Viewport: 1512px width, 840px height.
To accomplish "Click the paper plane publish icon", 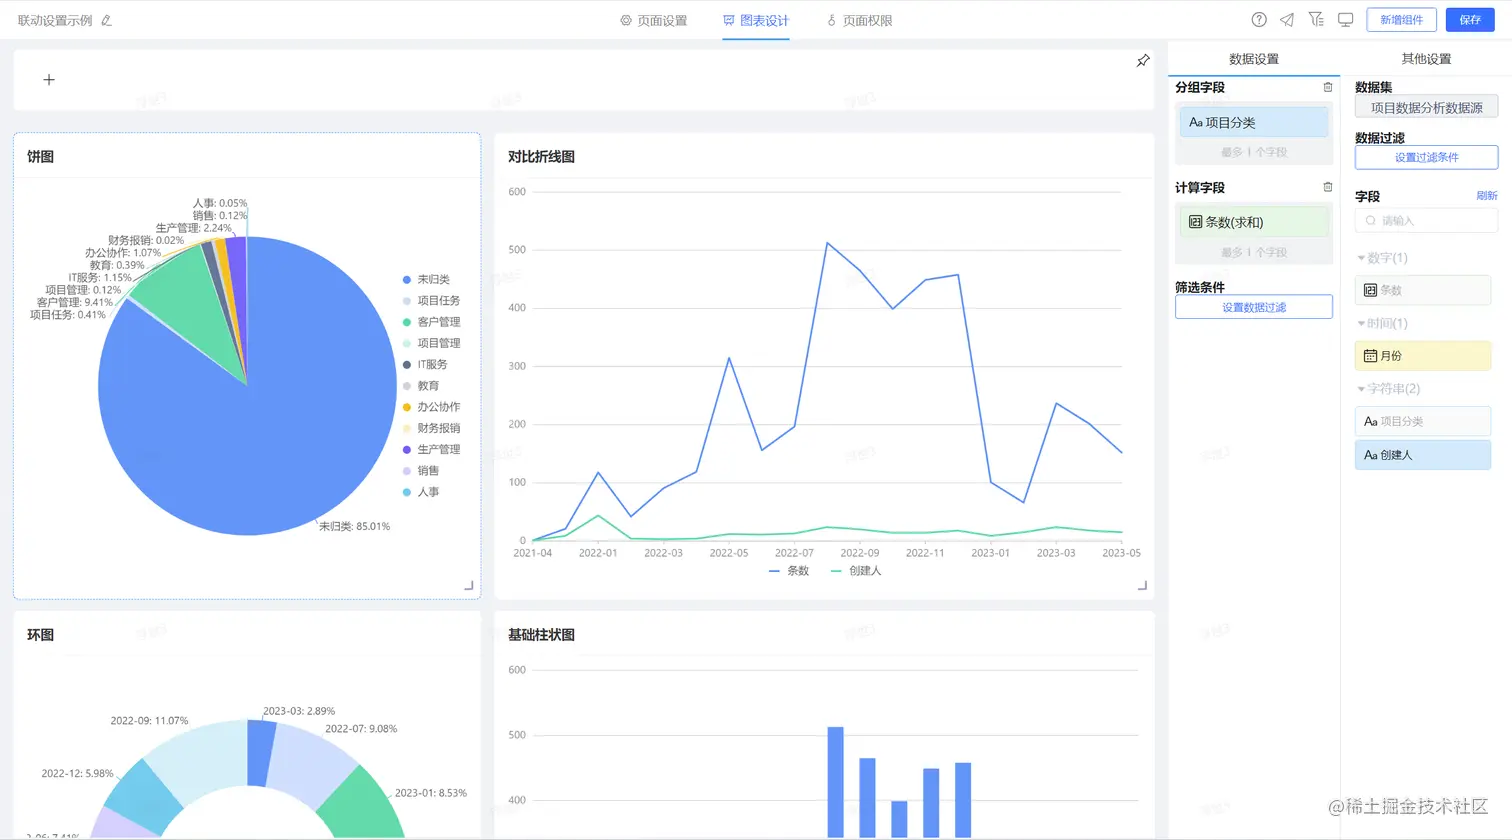I will click(1287, 19).
